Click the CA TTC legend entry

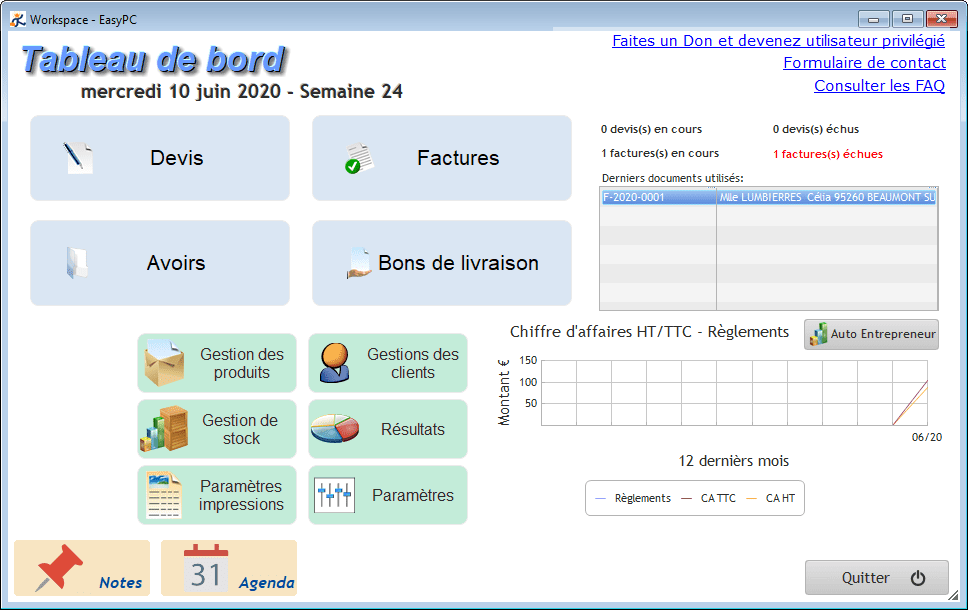point(709,498)
